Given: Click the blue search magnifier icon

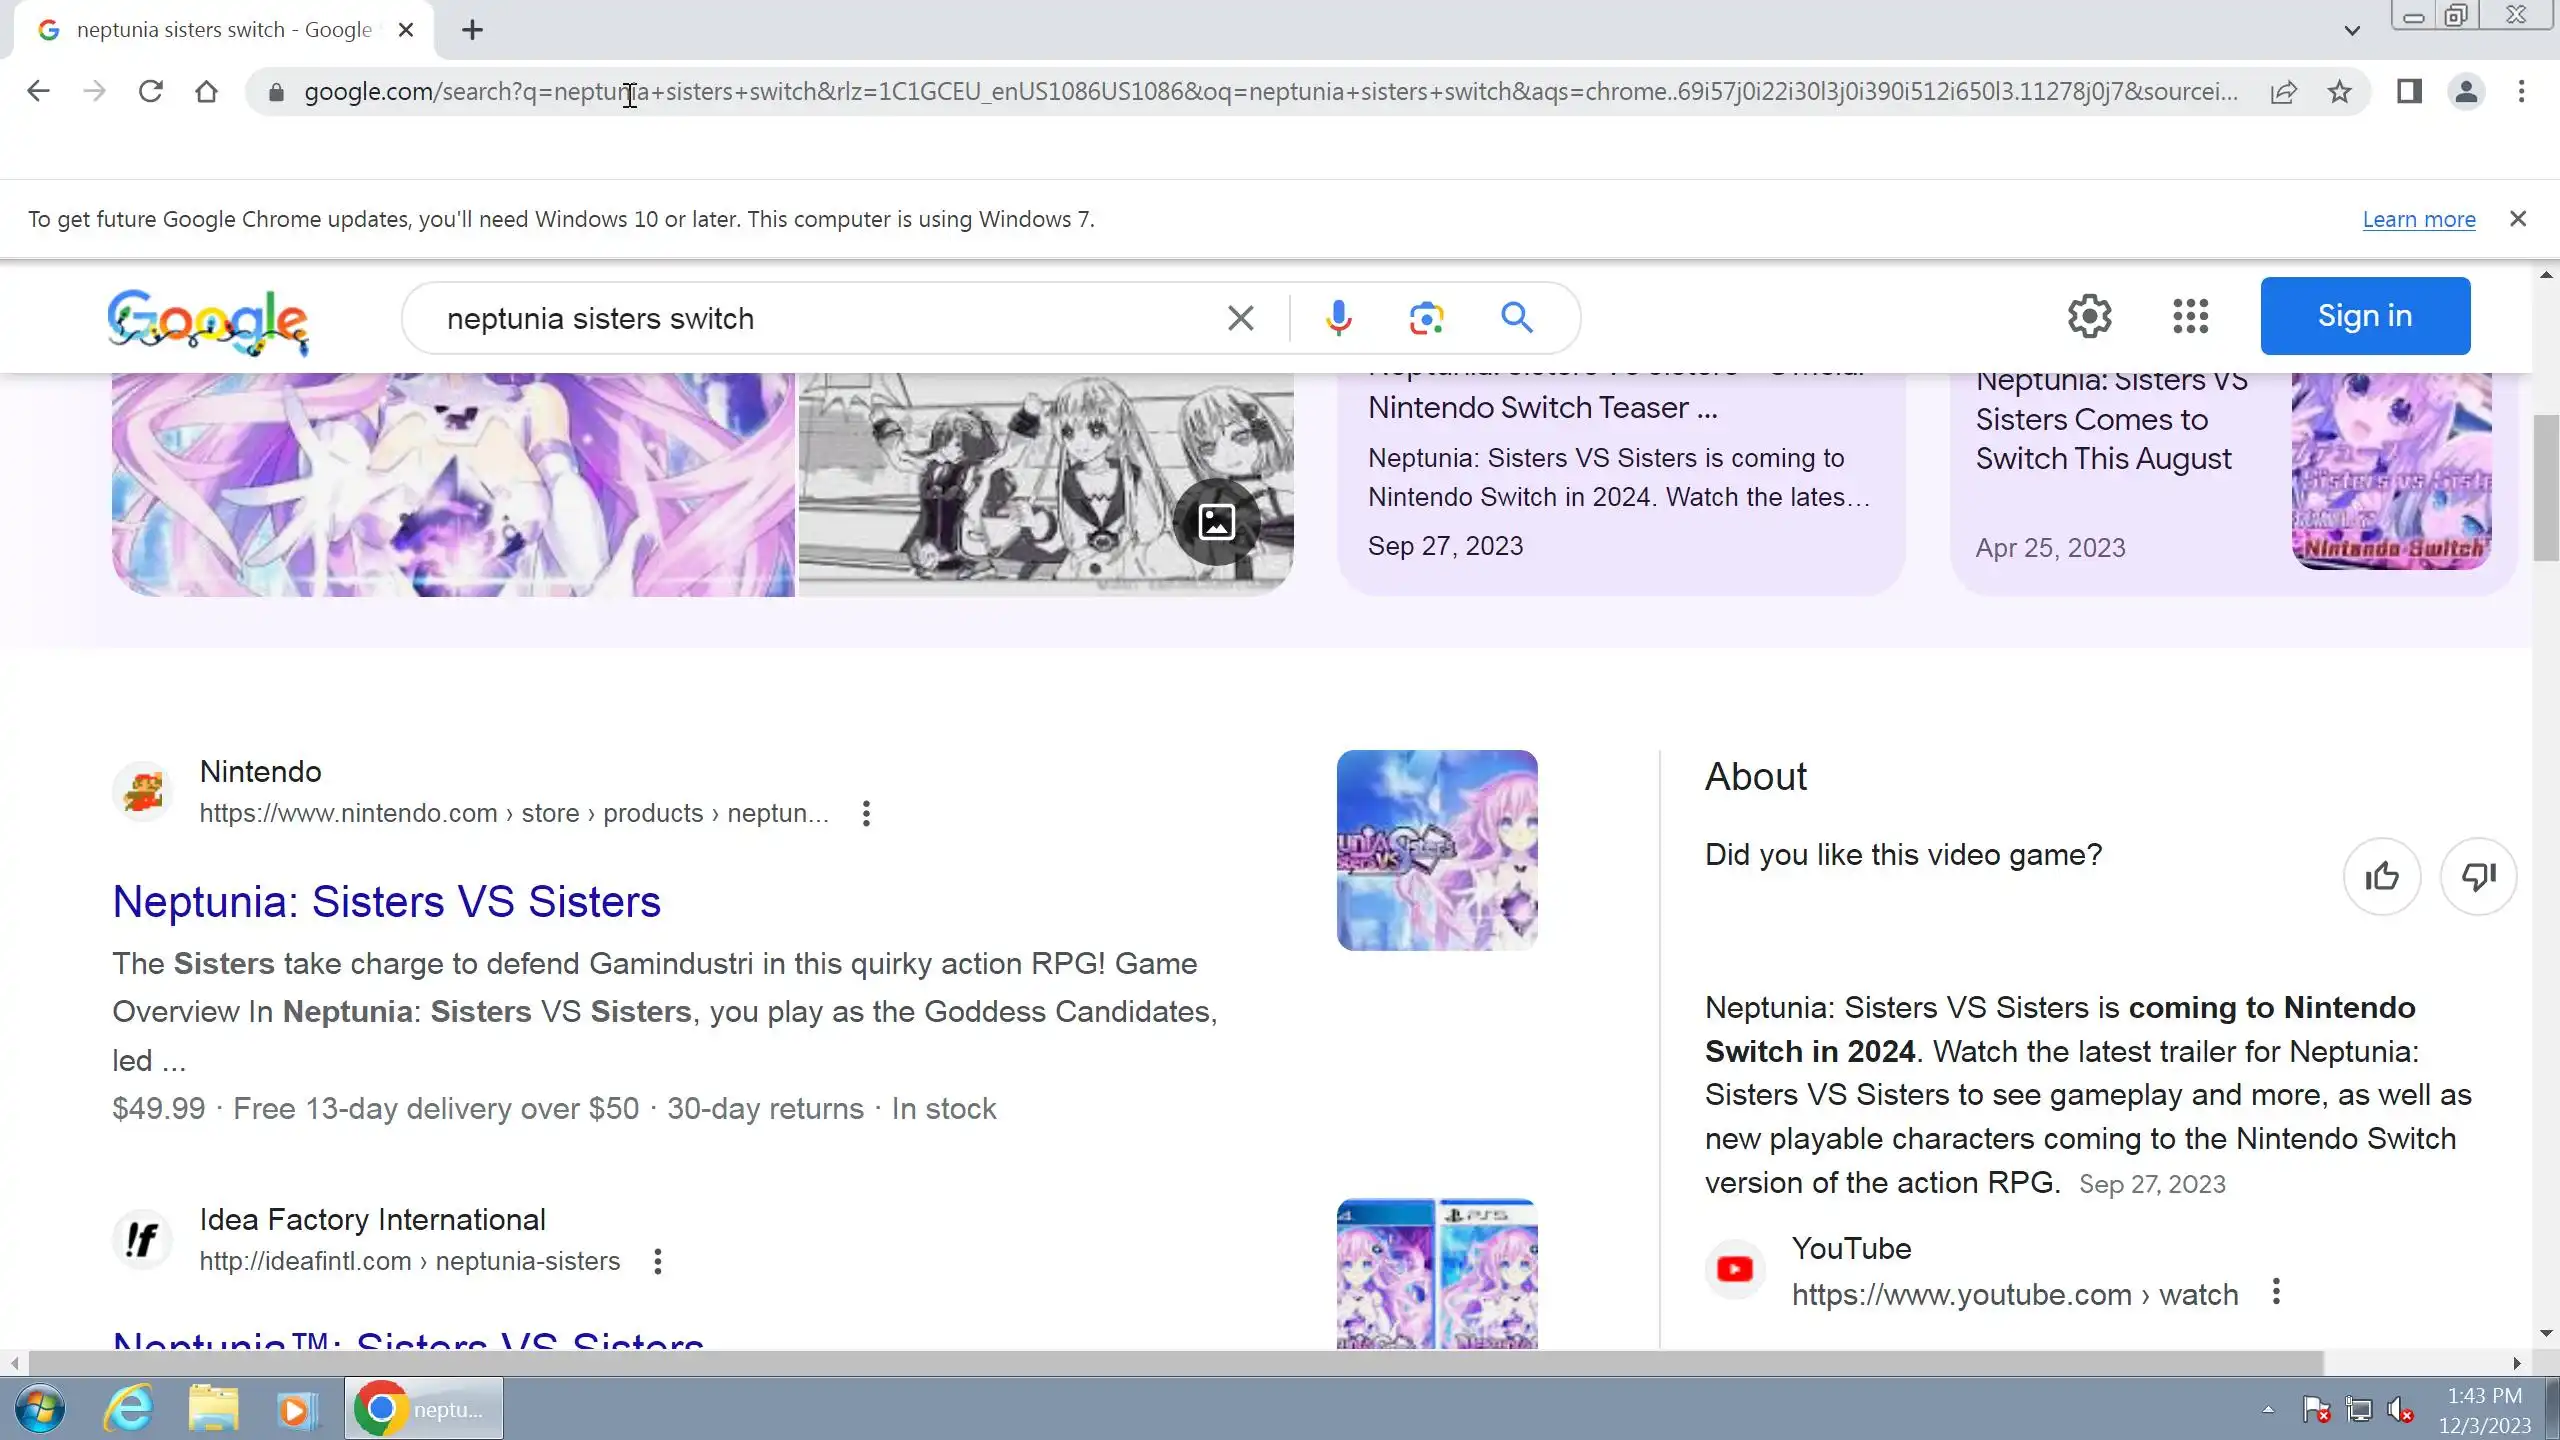Looking at the screenshot, I should pos(1516,318).
